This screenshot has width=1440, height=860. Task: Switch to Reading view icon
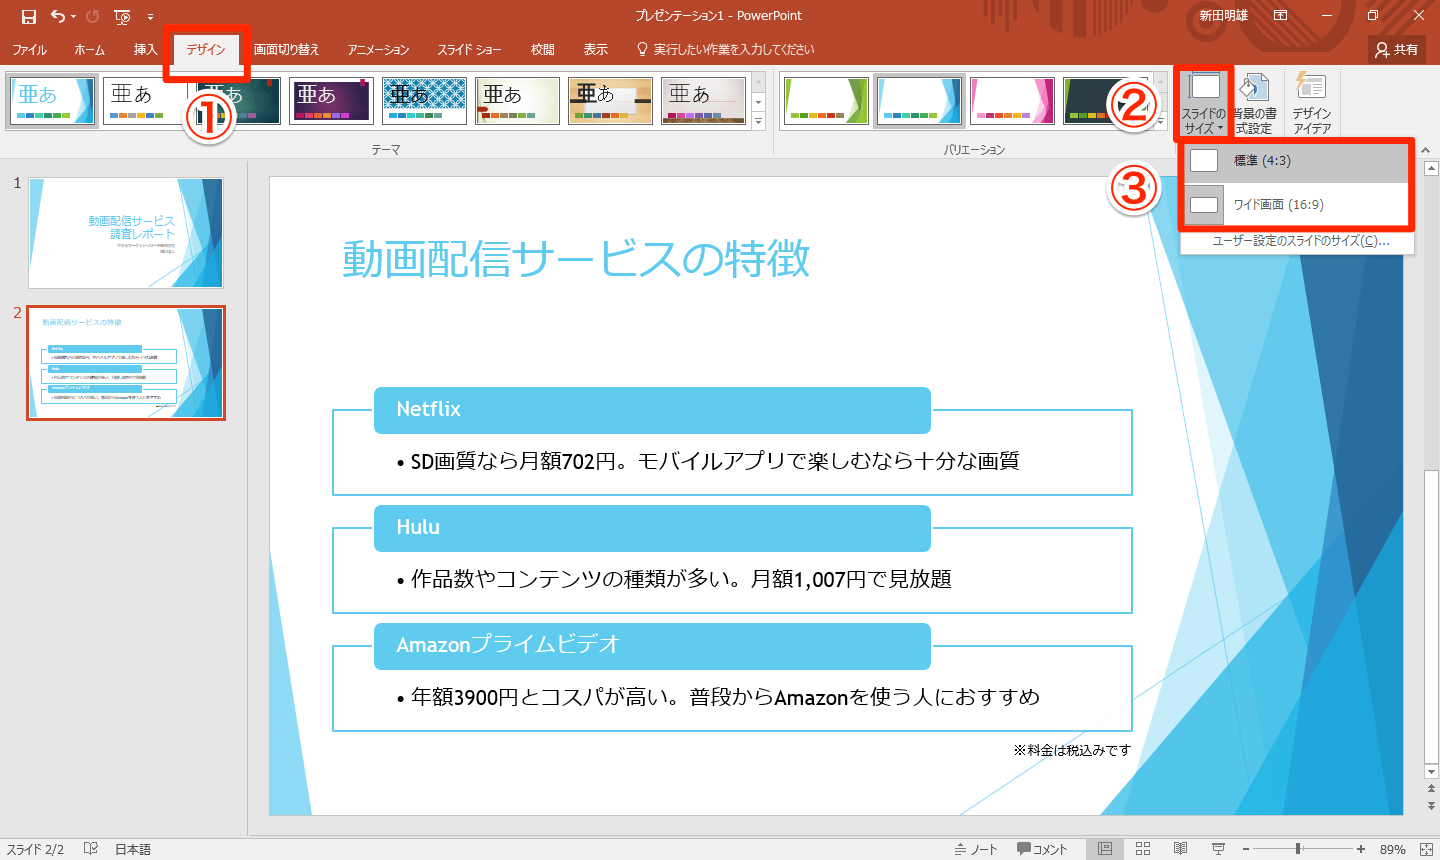tap(1181, 849)
